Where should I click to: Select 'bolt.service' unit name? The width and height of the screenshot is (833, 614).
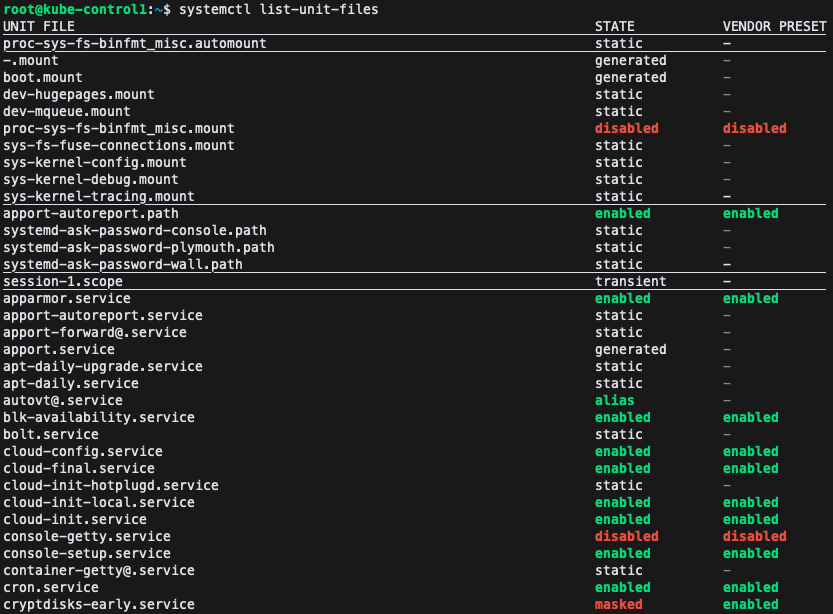coord(51,434)
